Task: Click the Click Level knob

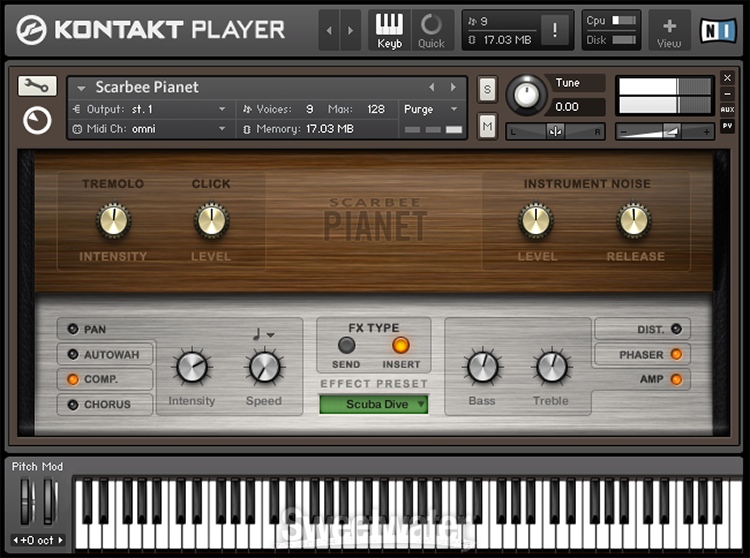Action: (x=211, y=220)
